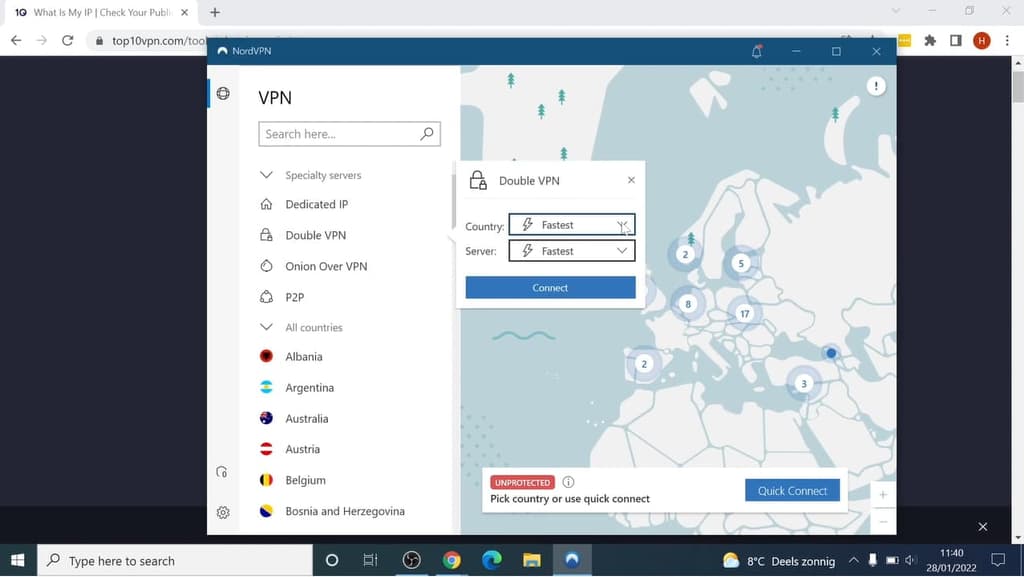Image resolution: width=1024 pixels, height=577 pixels.
Task: Select the map server cluster marked 5
Action: [741, 264]
